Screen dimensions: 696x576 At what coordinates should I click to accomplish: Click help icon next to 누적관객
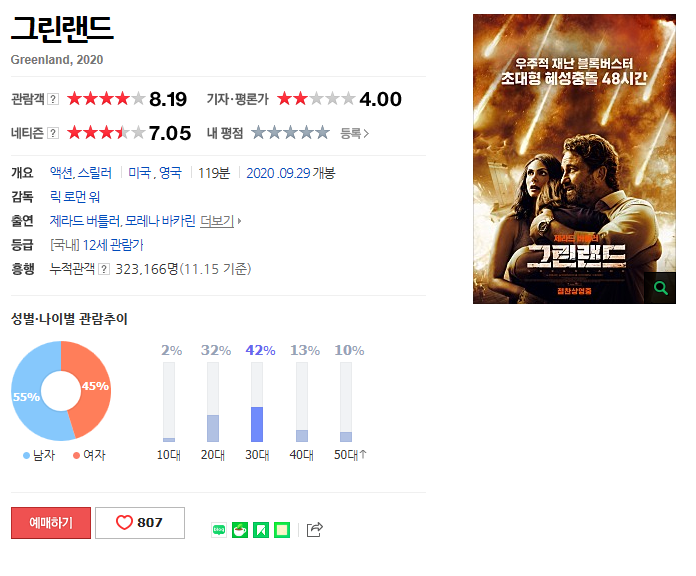point(104,269)
